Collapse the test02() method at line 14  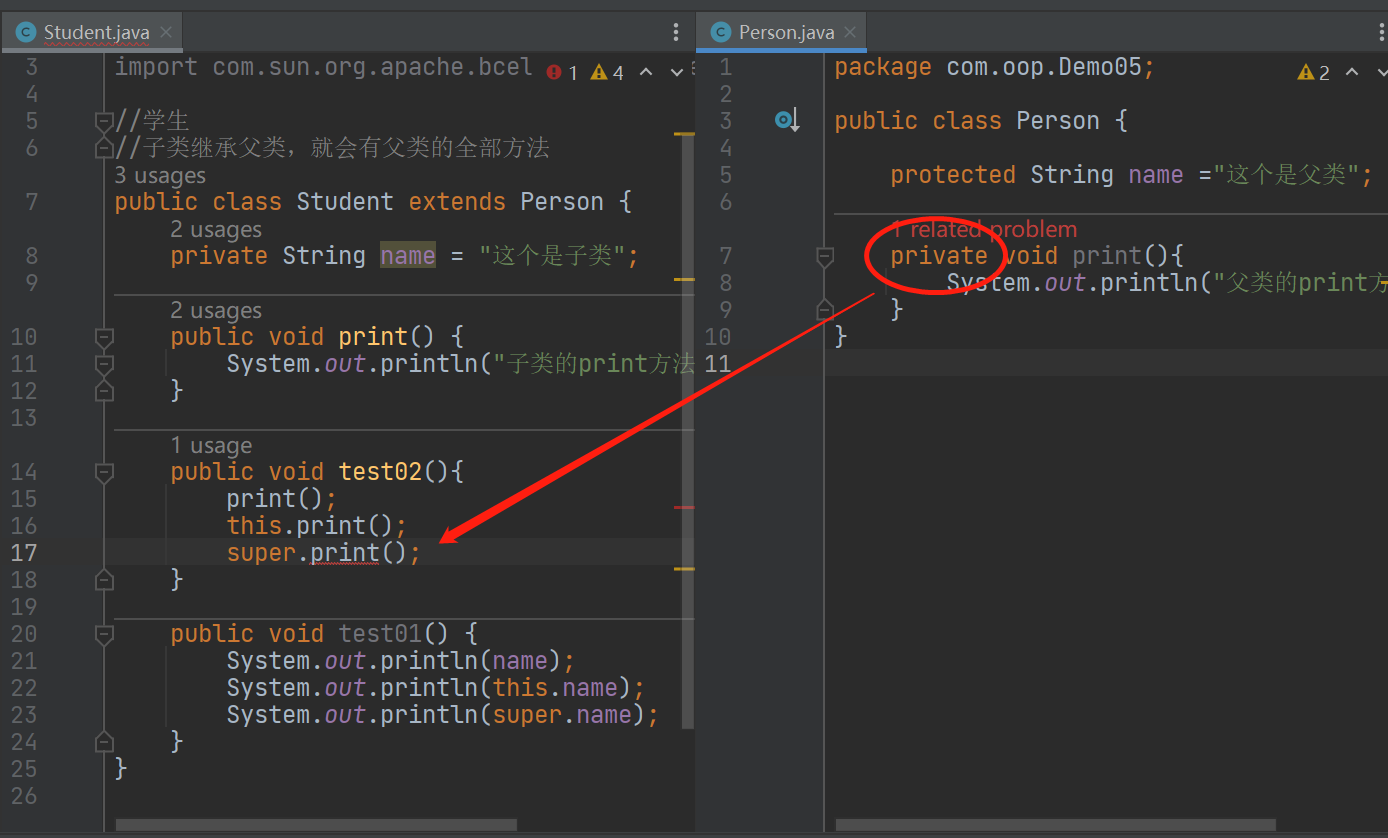pos(104,472)
